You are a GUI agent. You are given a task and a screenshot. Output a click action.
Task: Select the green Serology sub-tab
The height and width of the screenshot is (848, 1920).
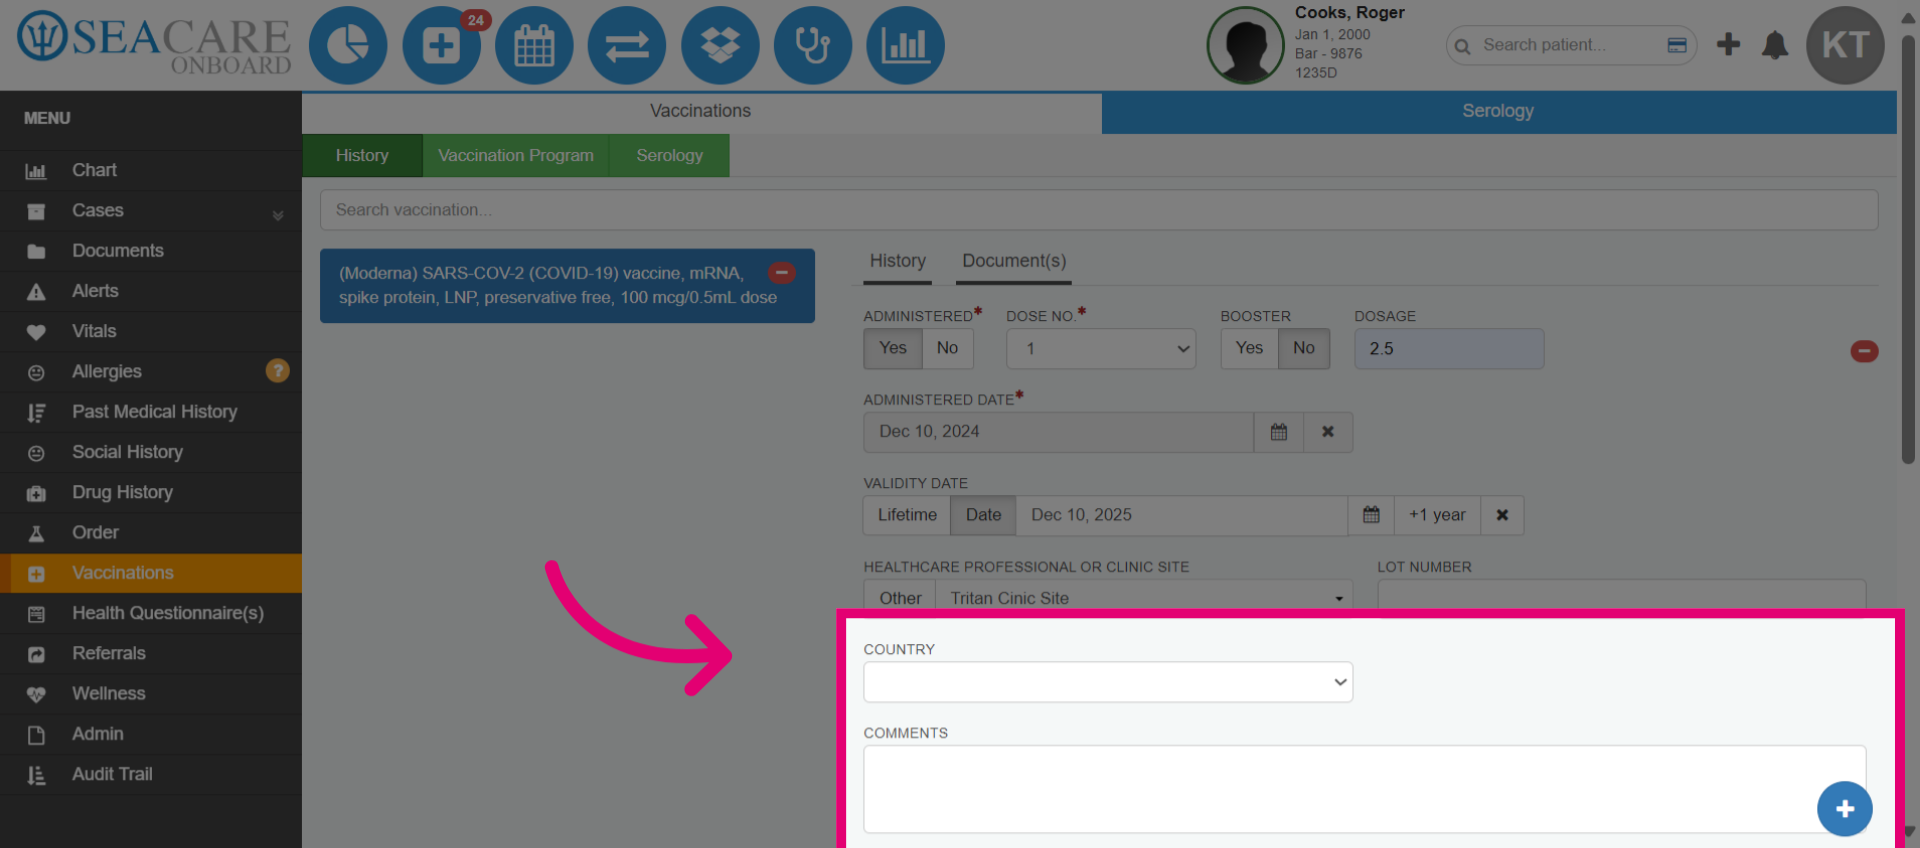[x=670, y=156]
